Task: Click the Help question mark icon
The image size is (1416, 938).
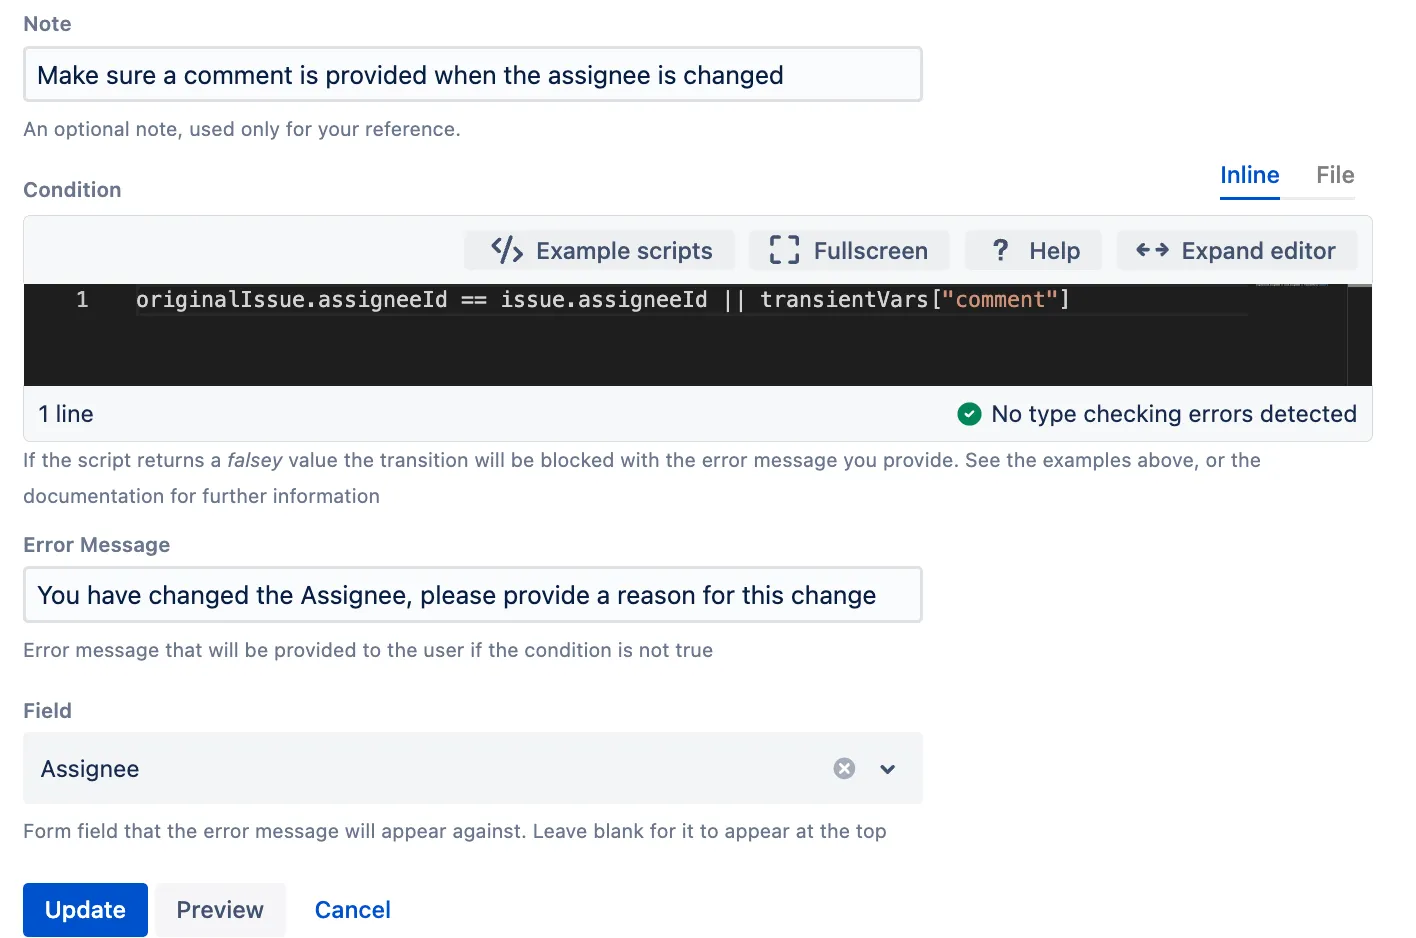Action: (1000, 250)
